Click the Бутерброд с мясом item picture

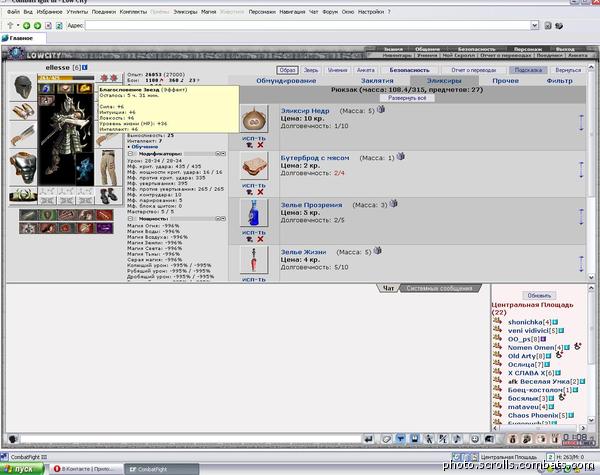tap(254, 166)
